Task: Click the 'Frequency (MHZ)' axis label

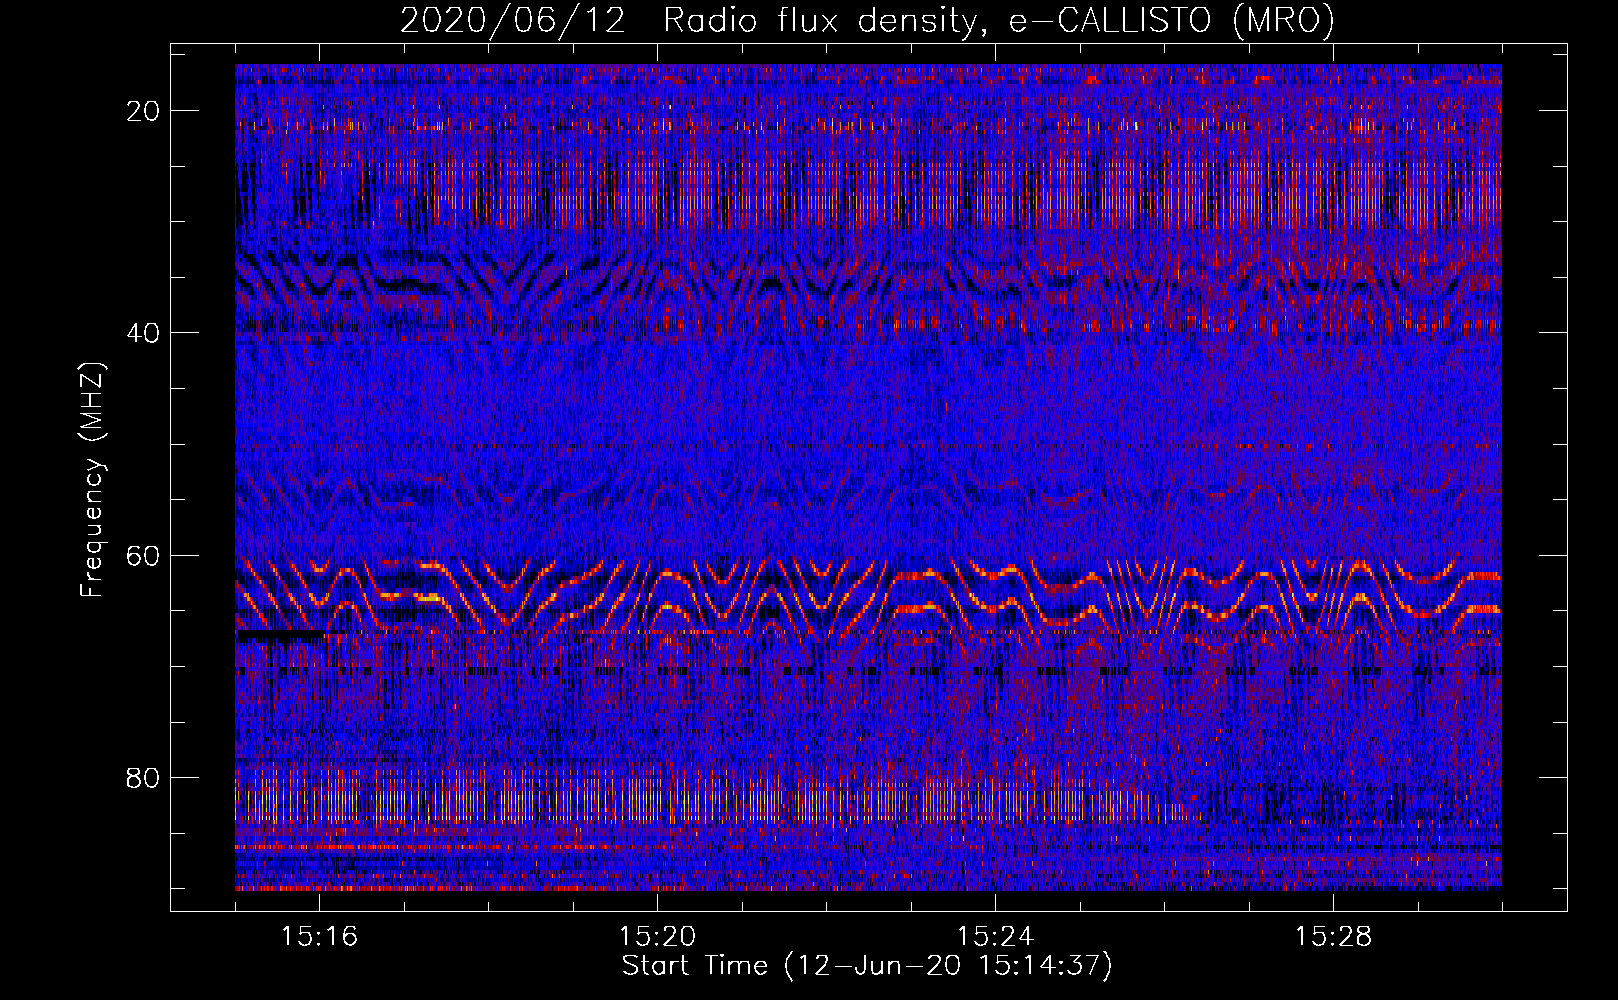Action: tap(92, 480)
